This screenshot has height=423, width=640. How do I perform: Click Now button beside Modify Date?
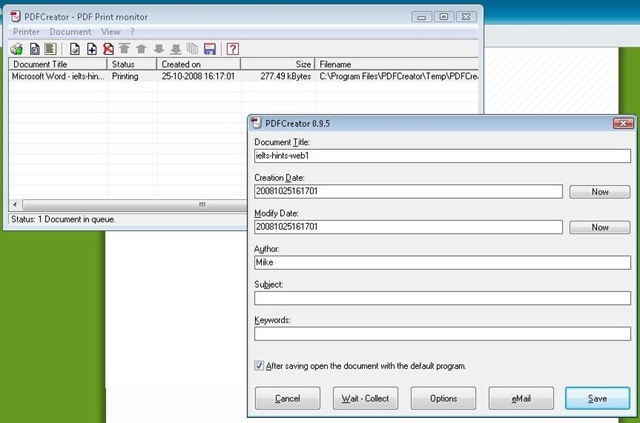click(600, 227)
